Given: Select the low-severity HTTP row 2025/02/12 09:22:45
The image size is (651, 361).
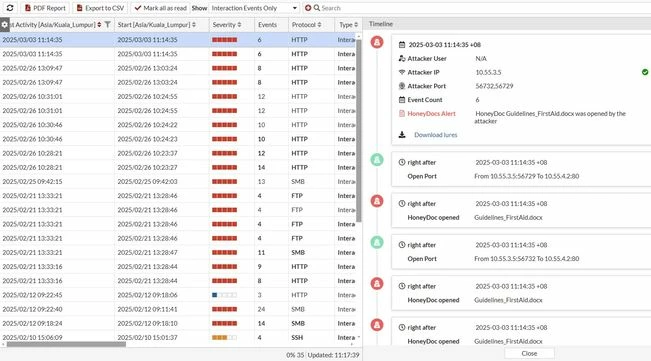Looking at the screenshot, I should tap(178, 295).
